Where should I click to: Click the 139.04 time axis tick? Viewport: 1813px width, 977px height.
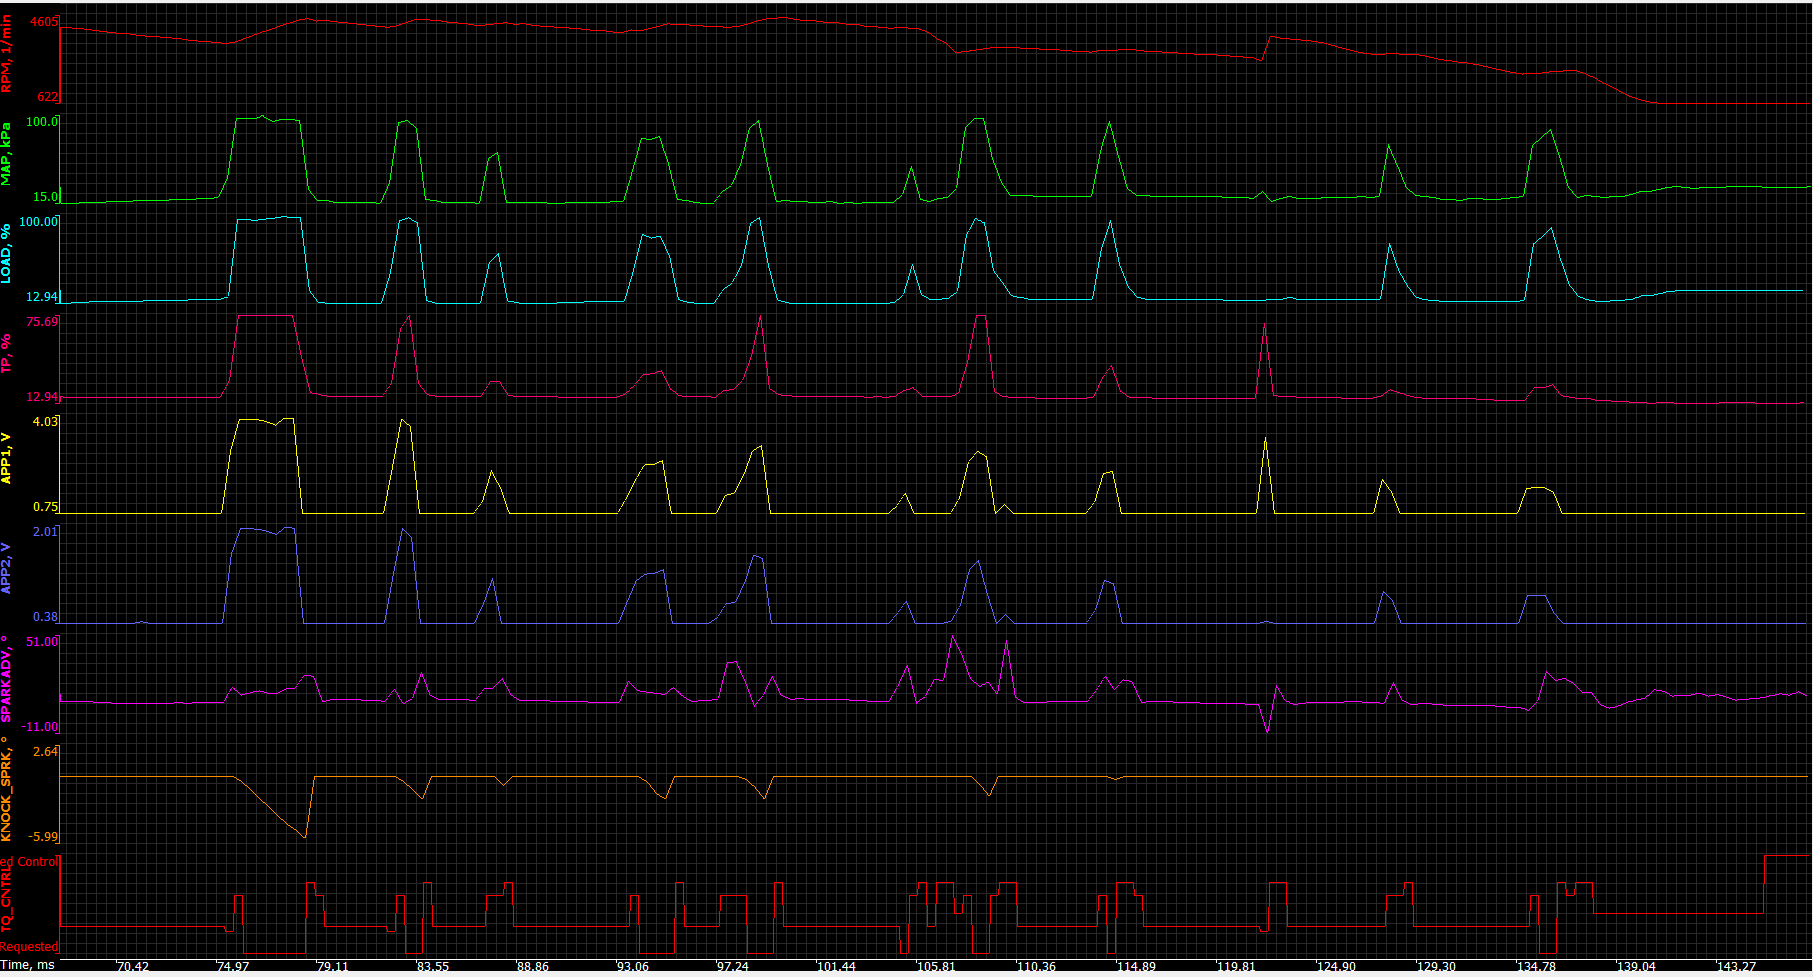(x=1636, y=966)
